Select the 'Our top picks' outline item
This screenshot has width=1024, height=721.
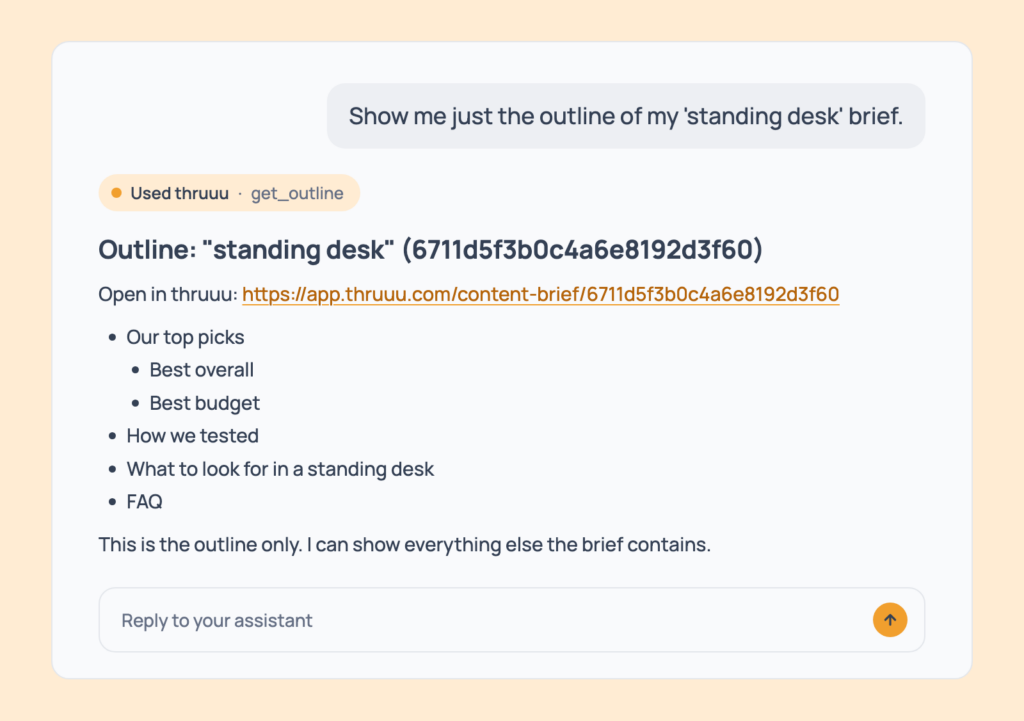[x=185, y=337]
